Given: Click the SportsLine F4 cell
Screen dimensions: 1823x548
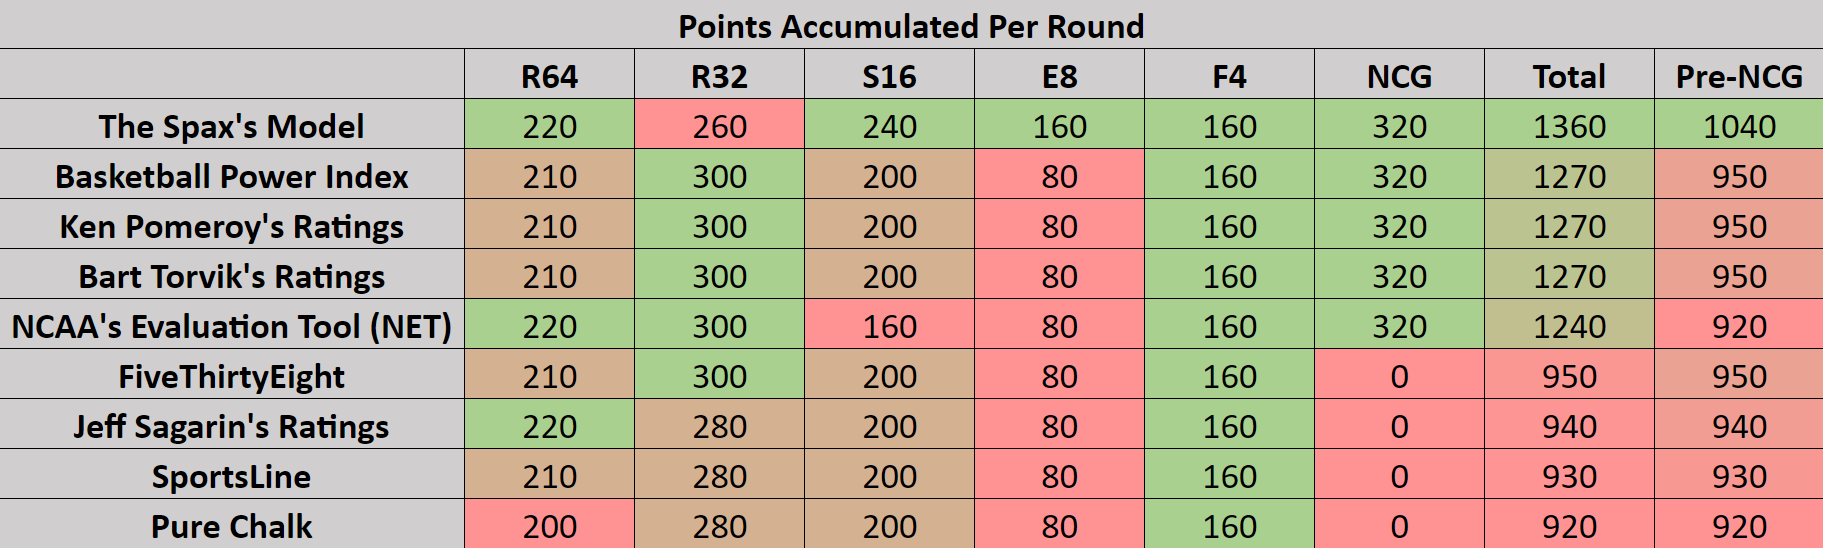Looking at the screenshot, I should (1229, 476).
